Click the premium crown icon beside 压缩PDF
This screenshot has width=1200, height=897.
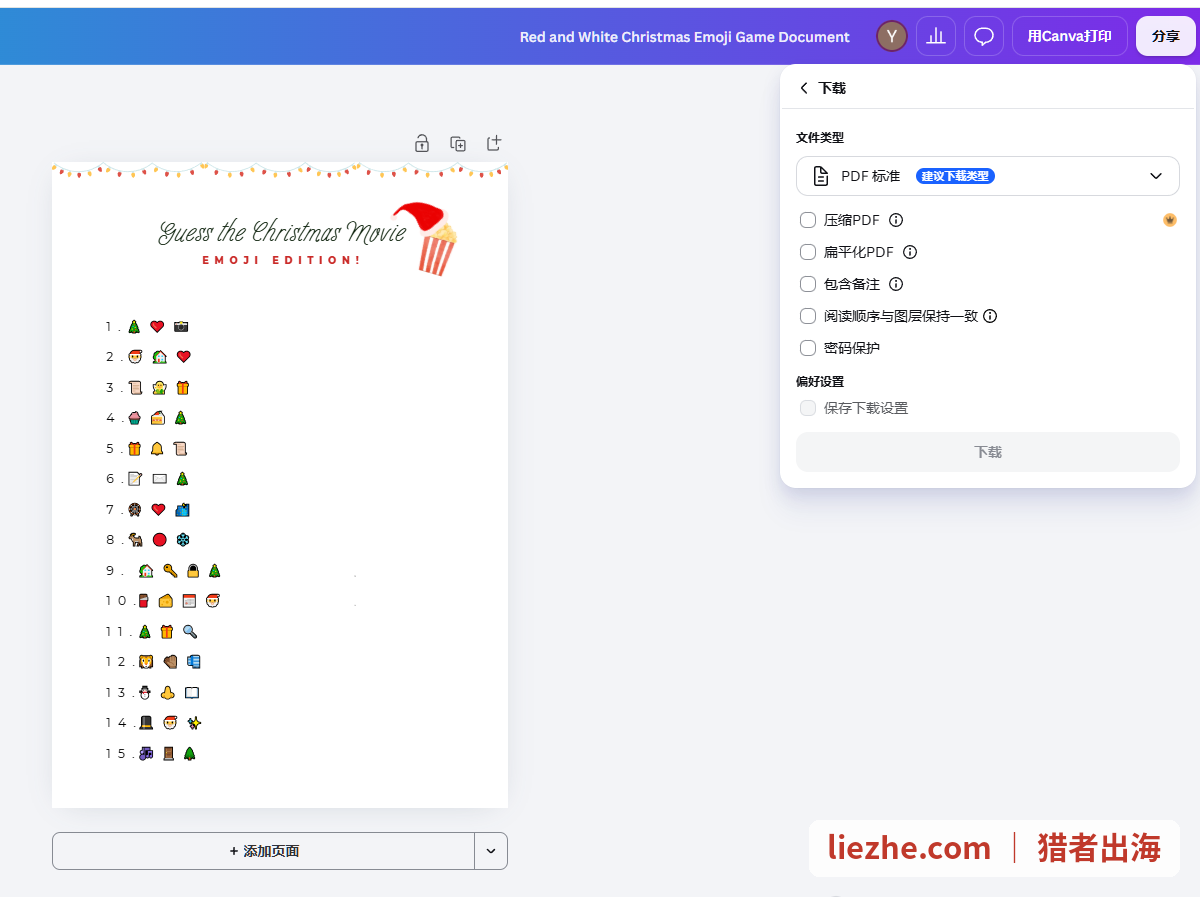(1170, 220)
